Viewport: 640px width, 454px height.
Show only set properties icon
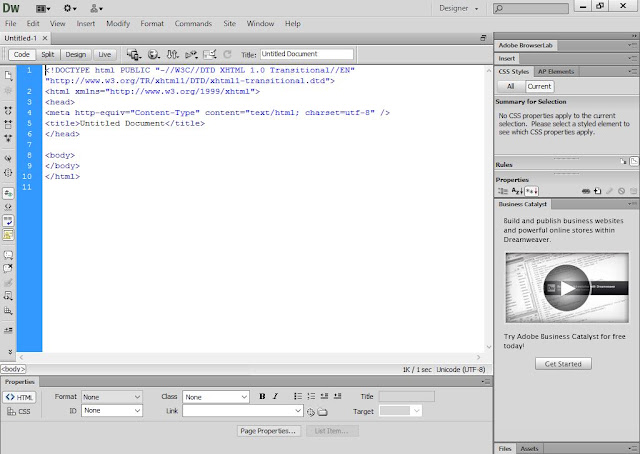pos(531,191)
